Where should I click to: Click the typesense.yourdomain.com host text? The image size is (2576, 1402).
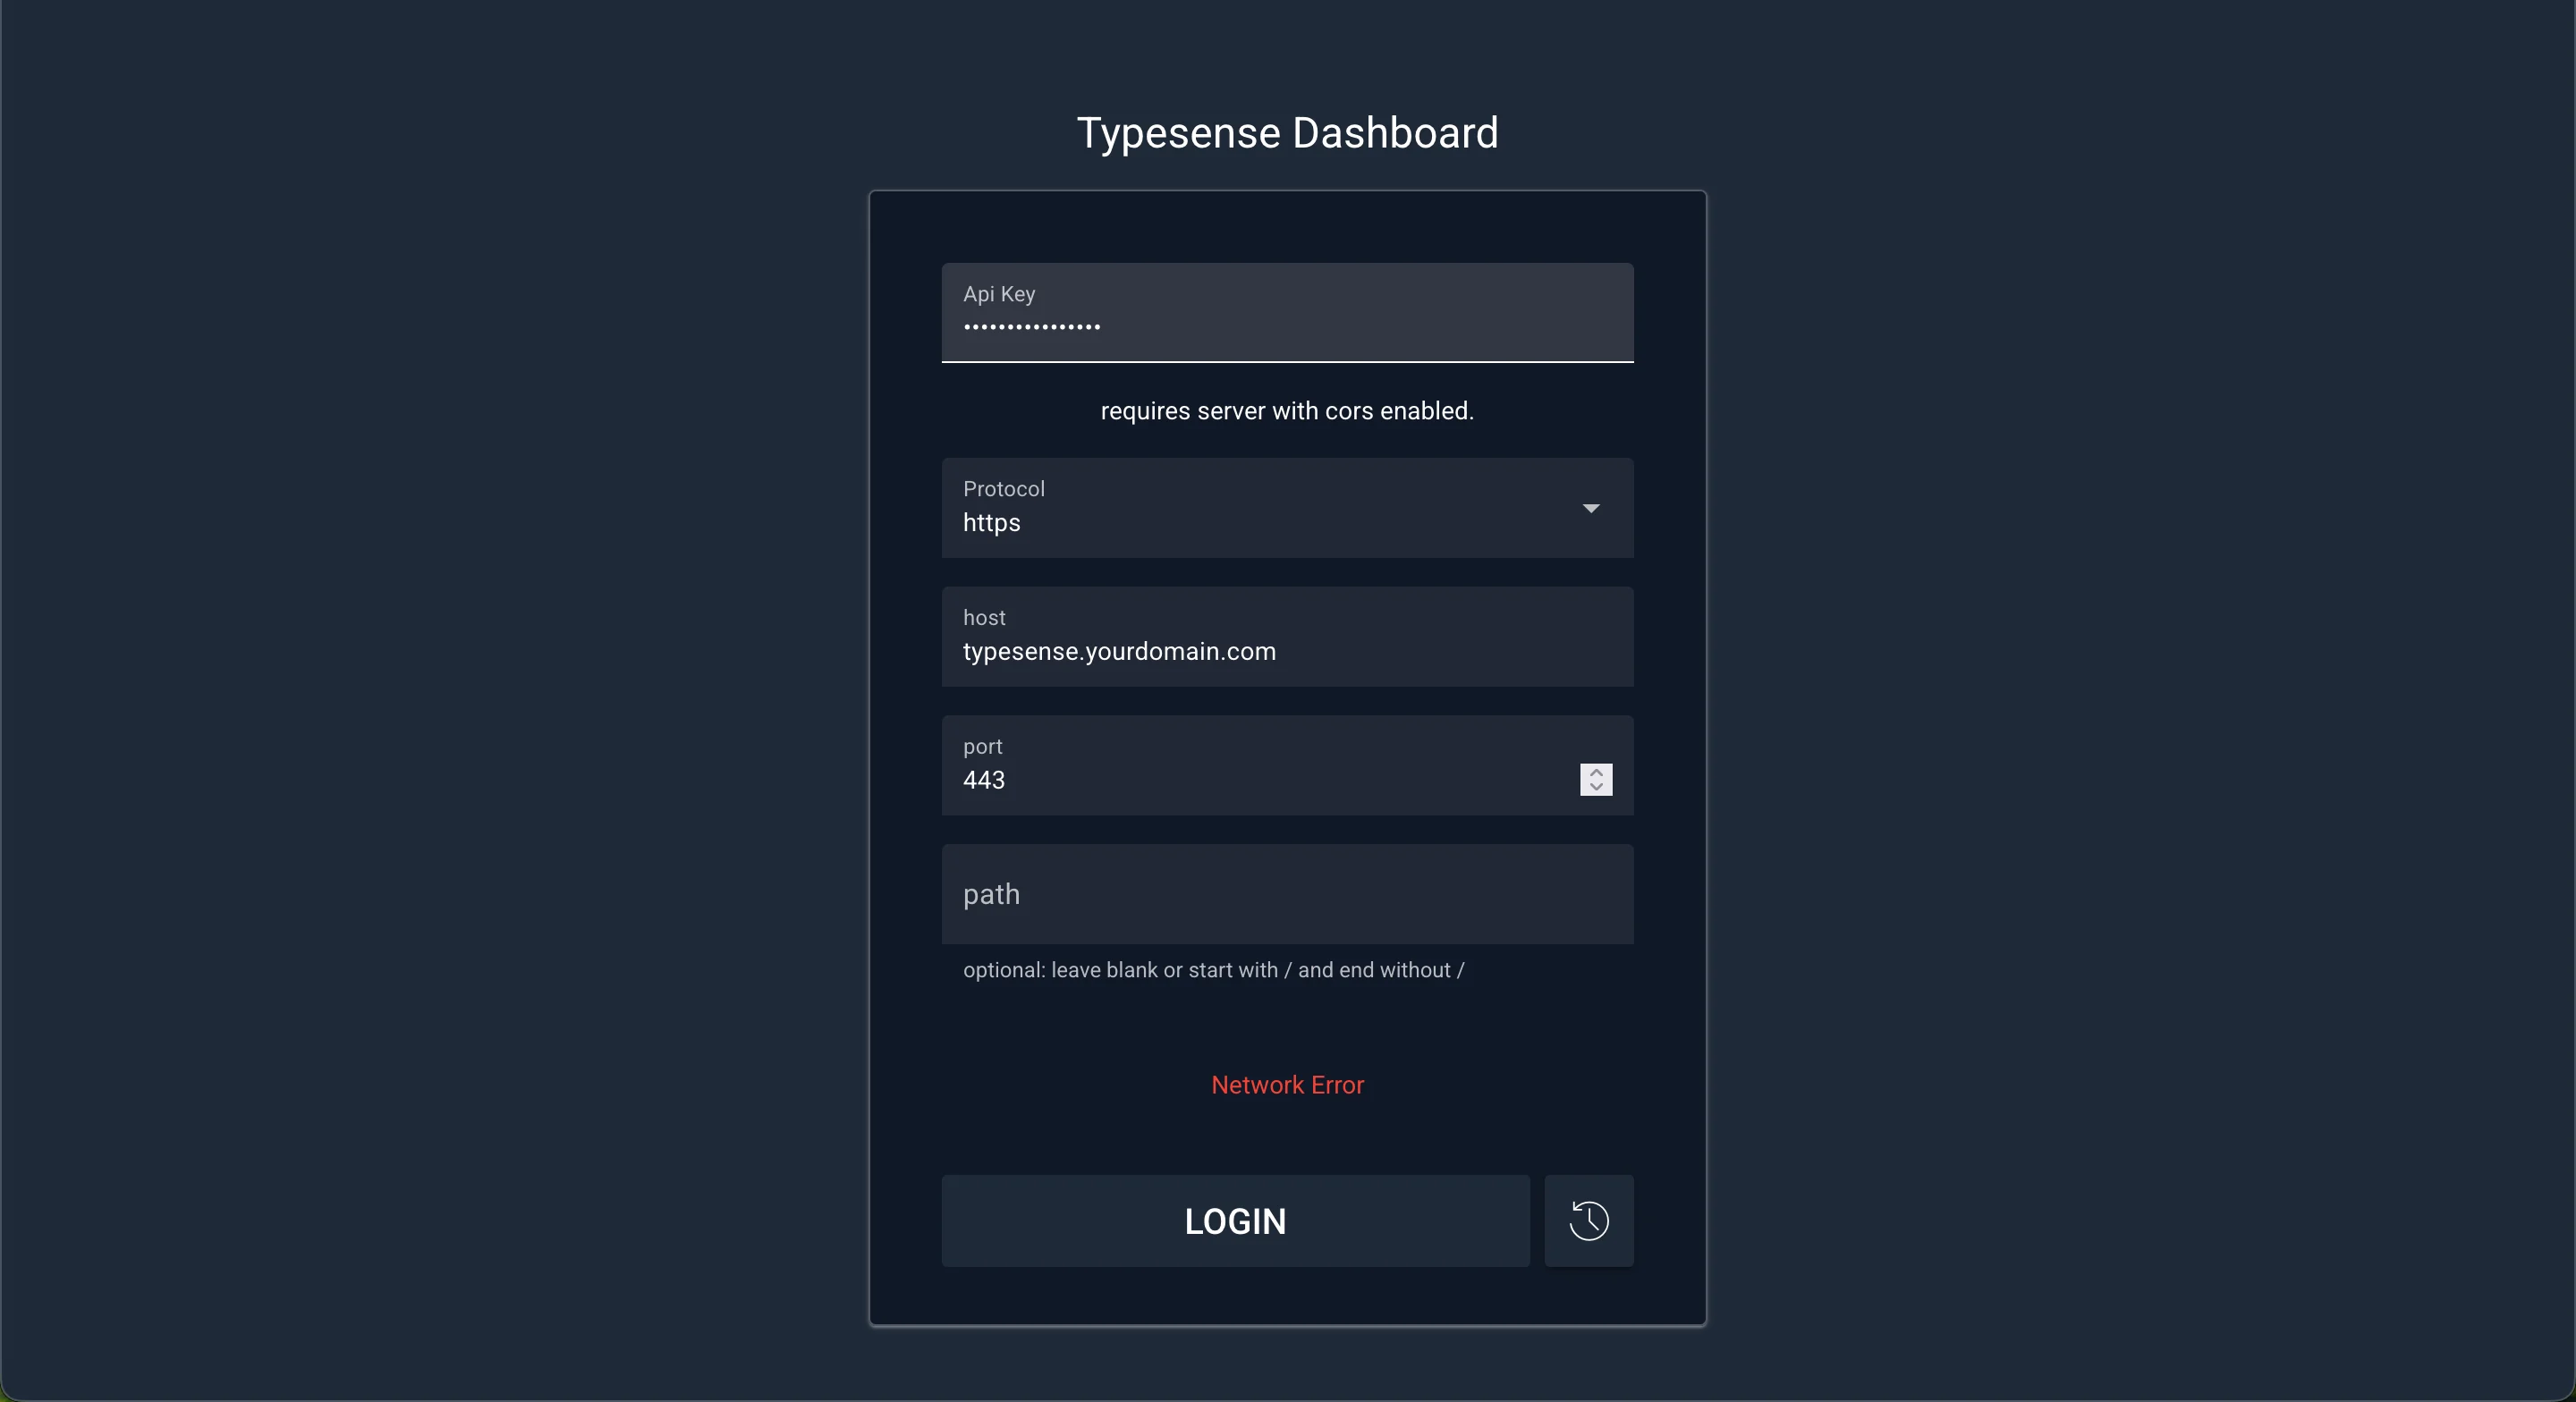[x=1119, y=652]
